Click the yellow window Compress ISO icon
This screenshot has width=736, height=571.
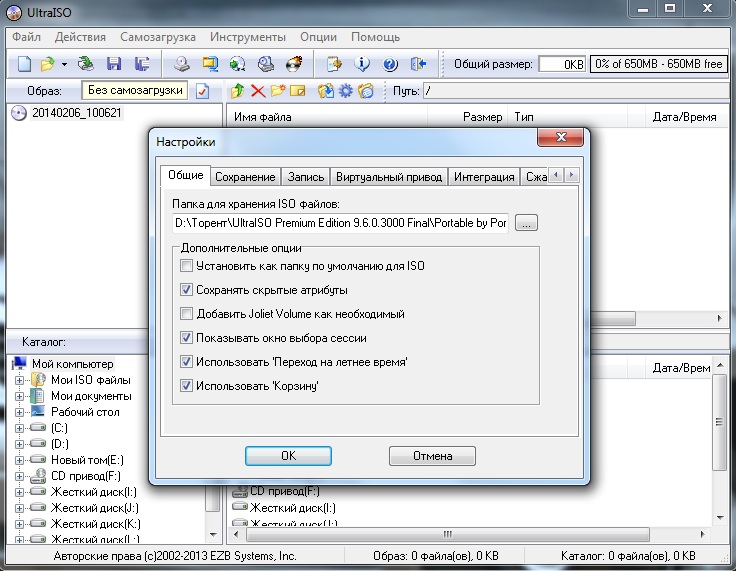(x=210, y=64)
